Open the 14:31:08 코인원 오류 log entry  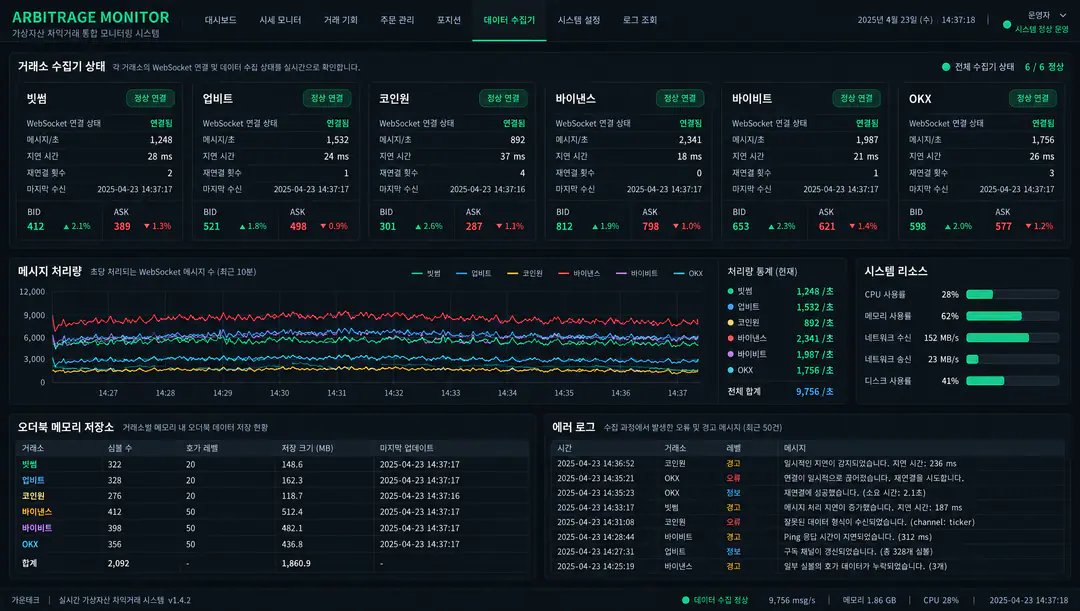click(x=808, y=522)
